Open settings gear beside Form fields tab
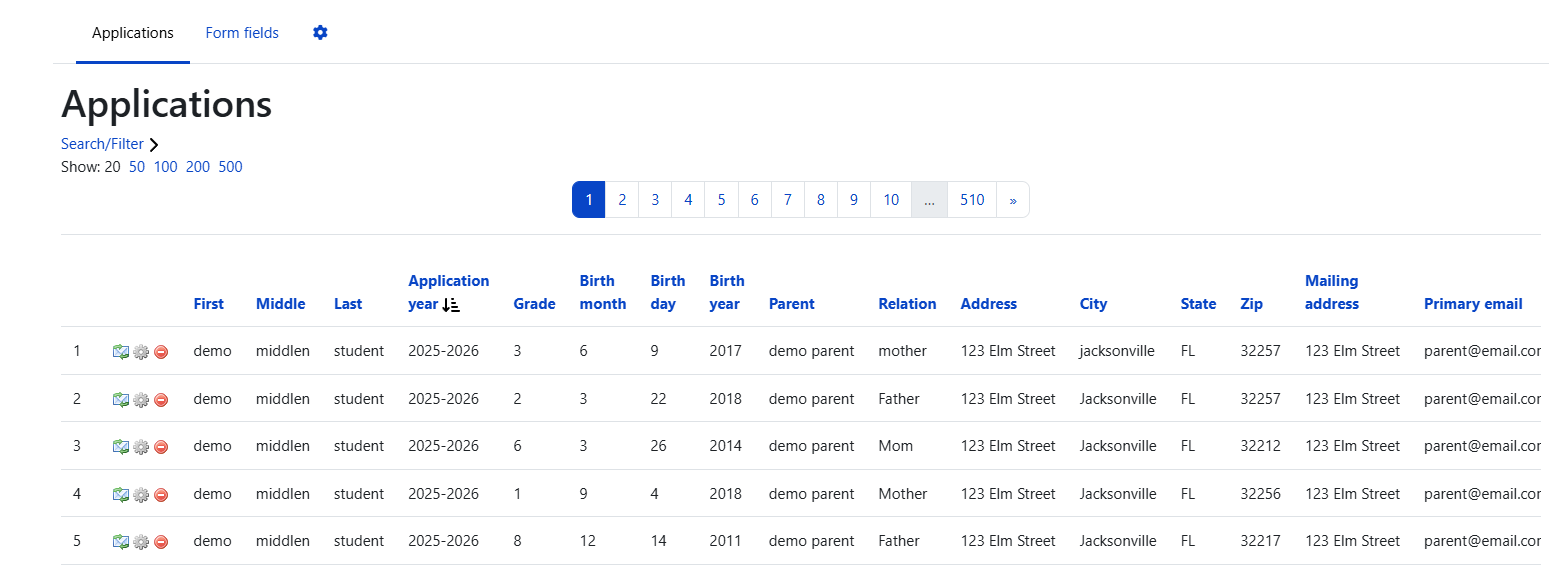 [x=320, y=33]
